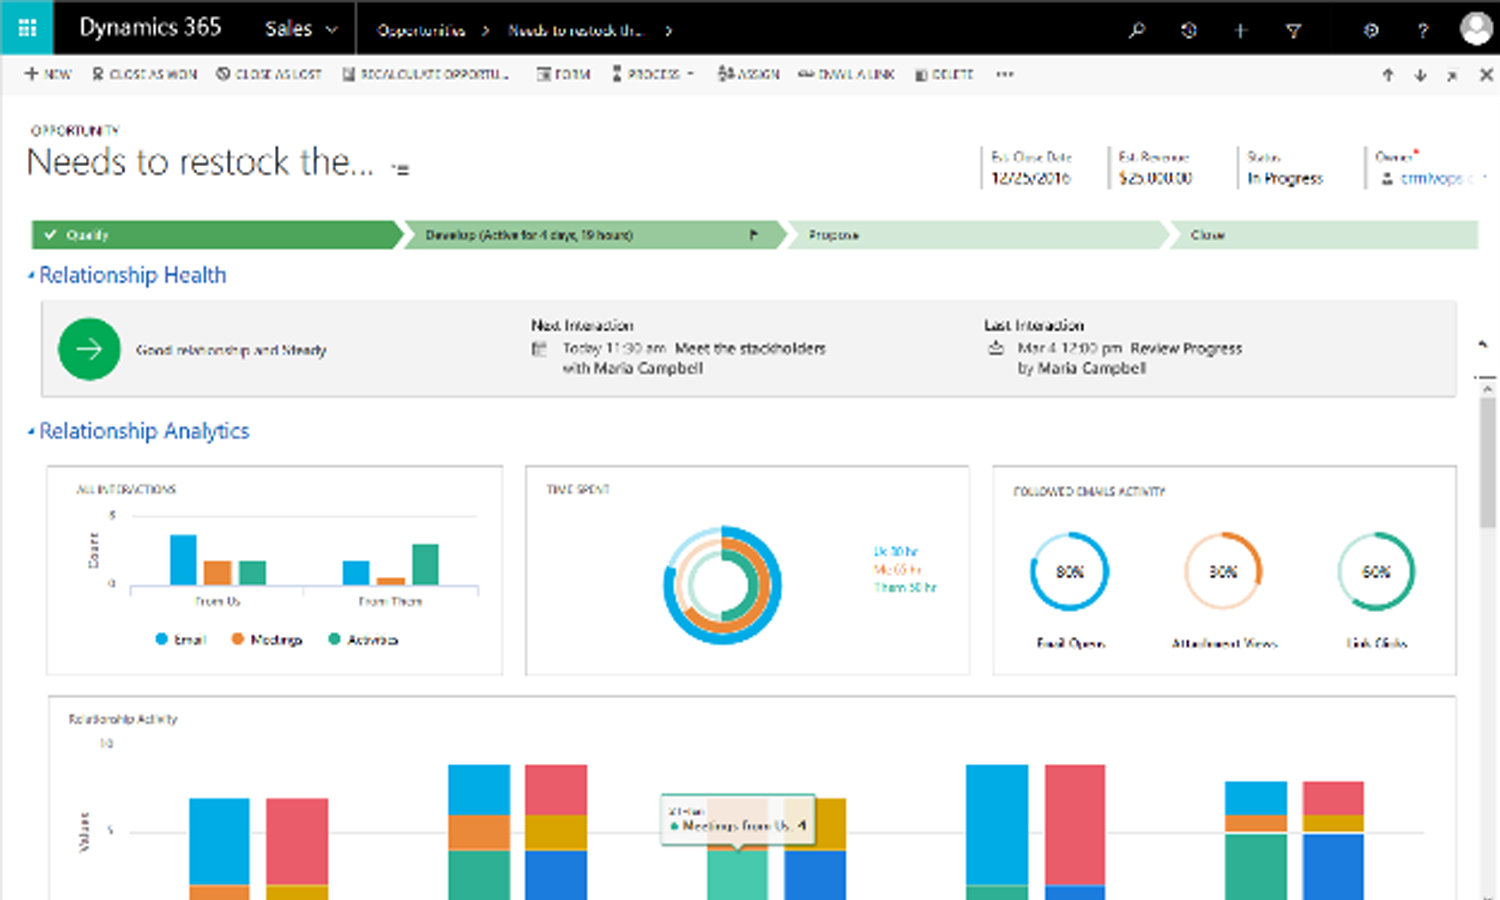Toggle Email legend in All Interactions
The width and height of the screenshot is (1500, 900).
coord(181,639)
